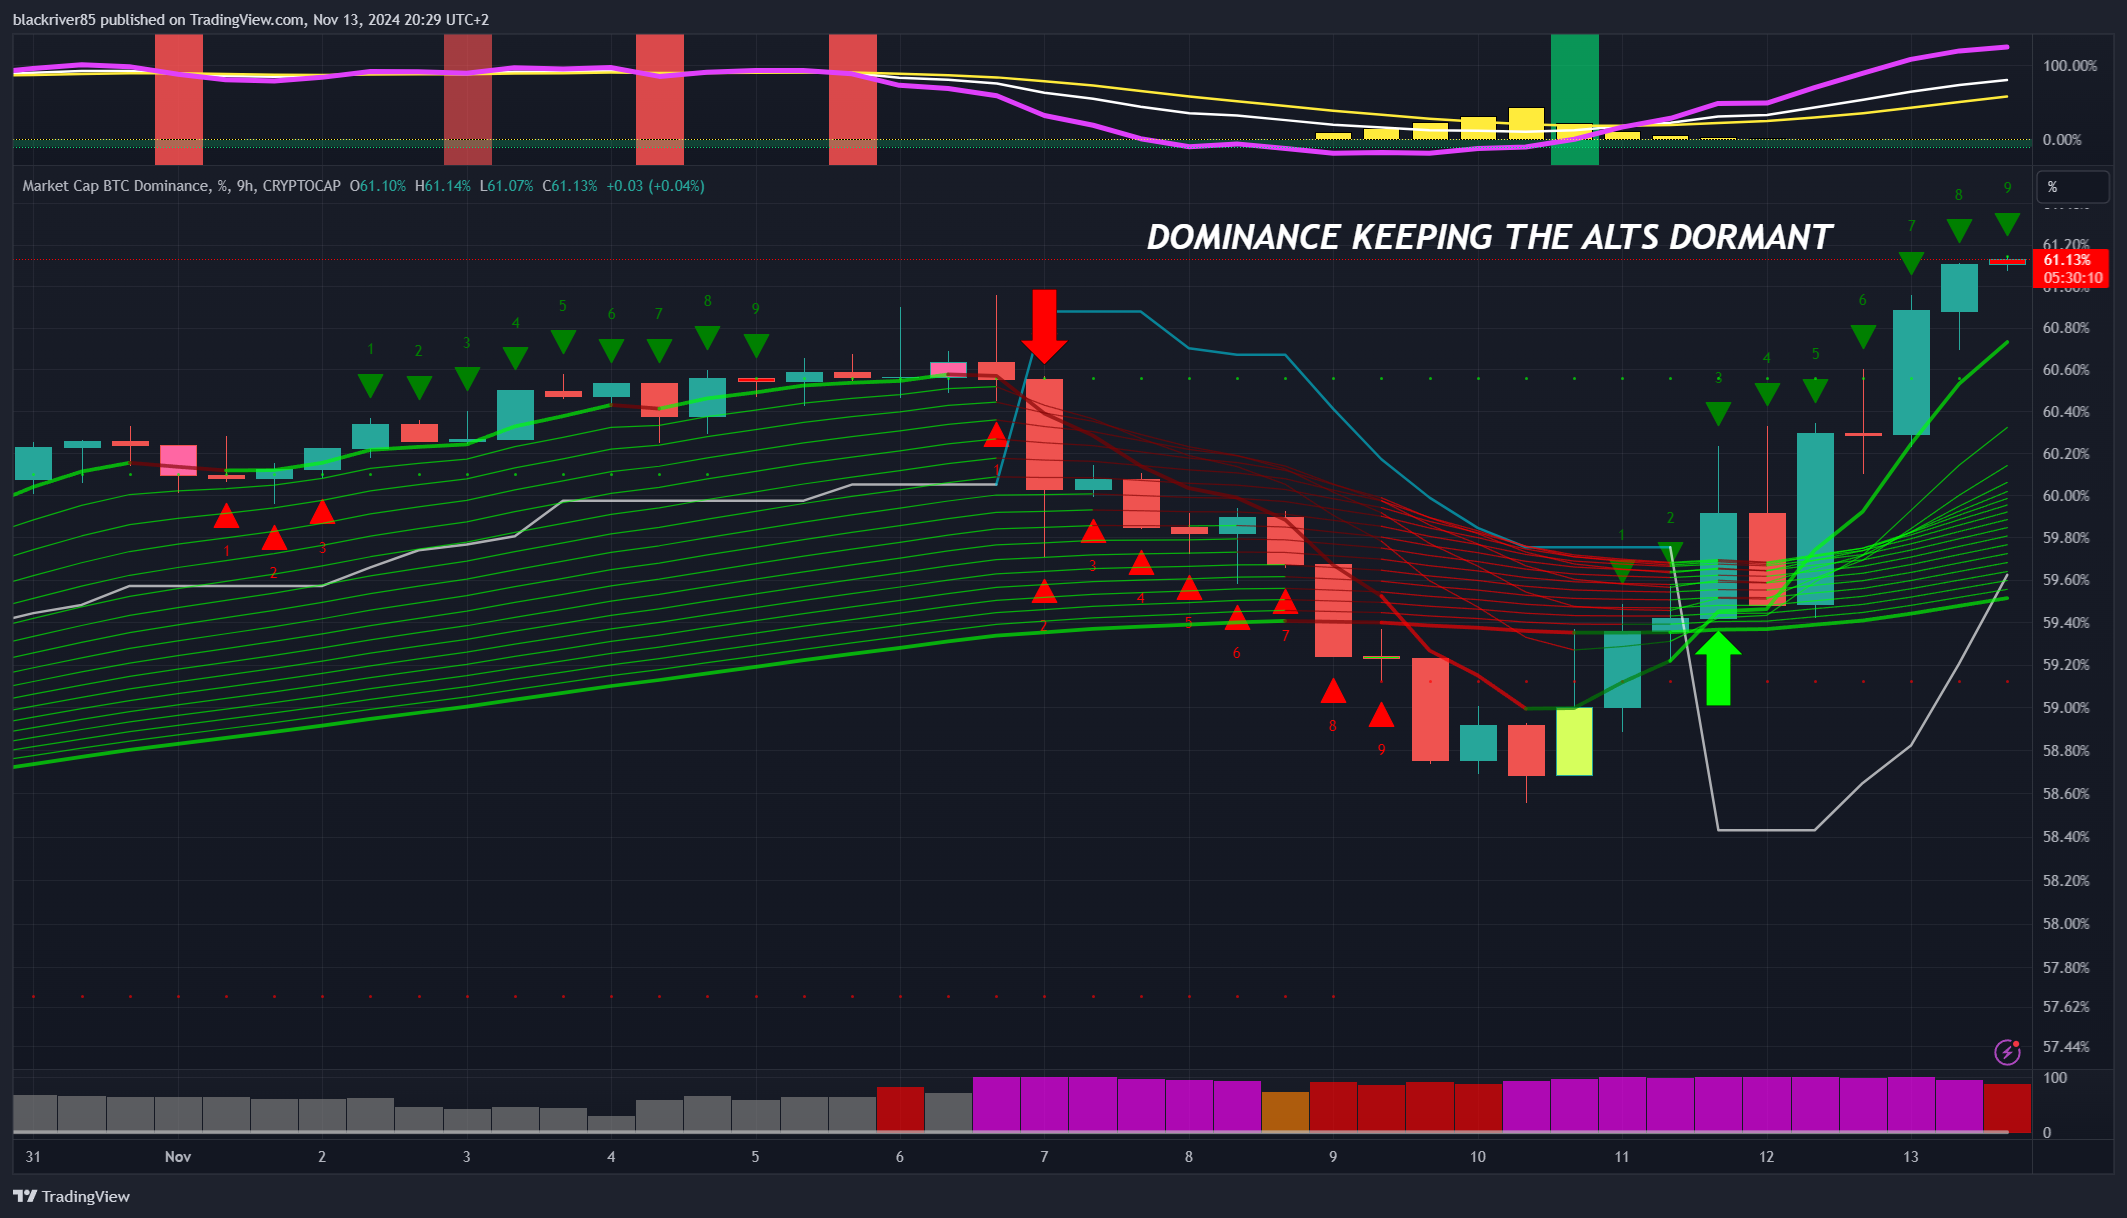Click the 59.20% price axis label
The width and height of the screenshot is (2127, 1218).
click(x=2066, y=665)
